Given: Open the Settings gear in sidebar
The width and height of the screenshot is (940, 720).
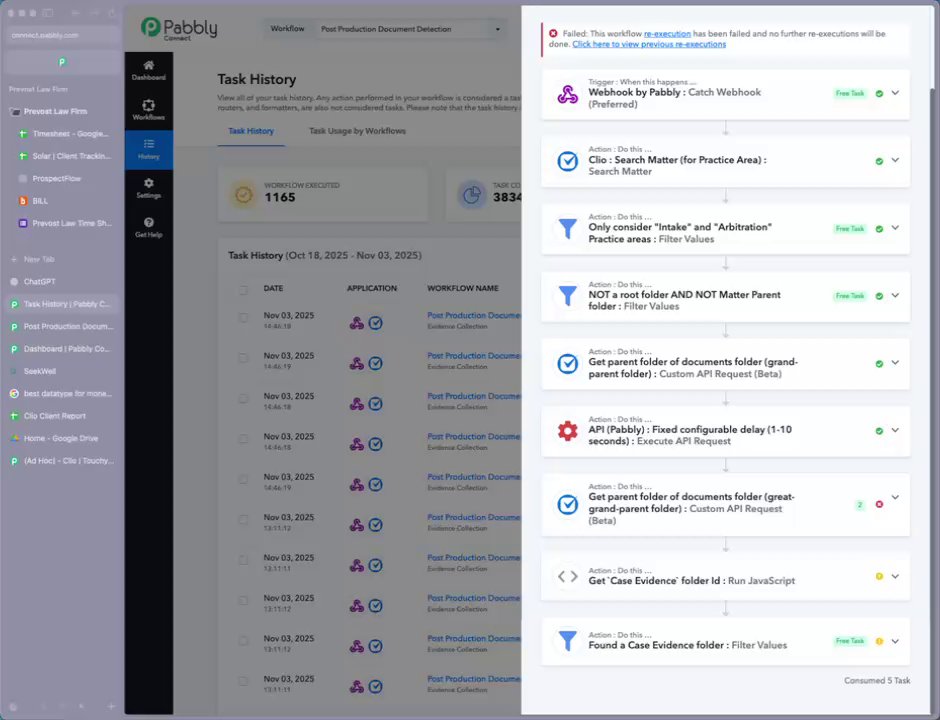Looking at the screenshot, I should point(148,188).
